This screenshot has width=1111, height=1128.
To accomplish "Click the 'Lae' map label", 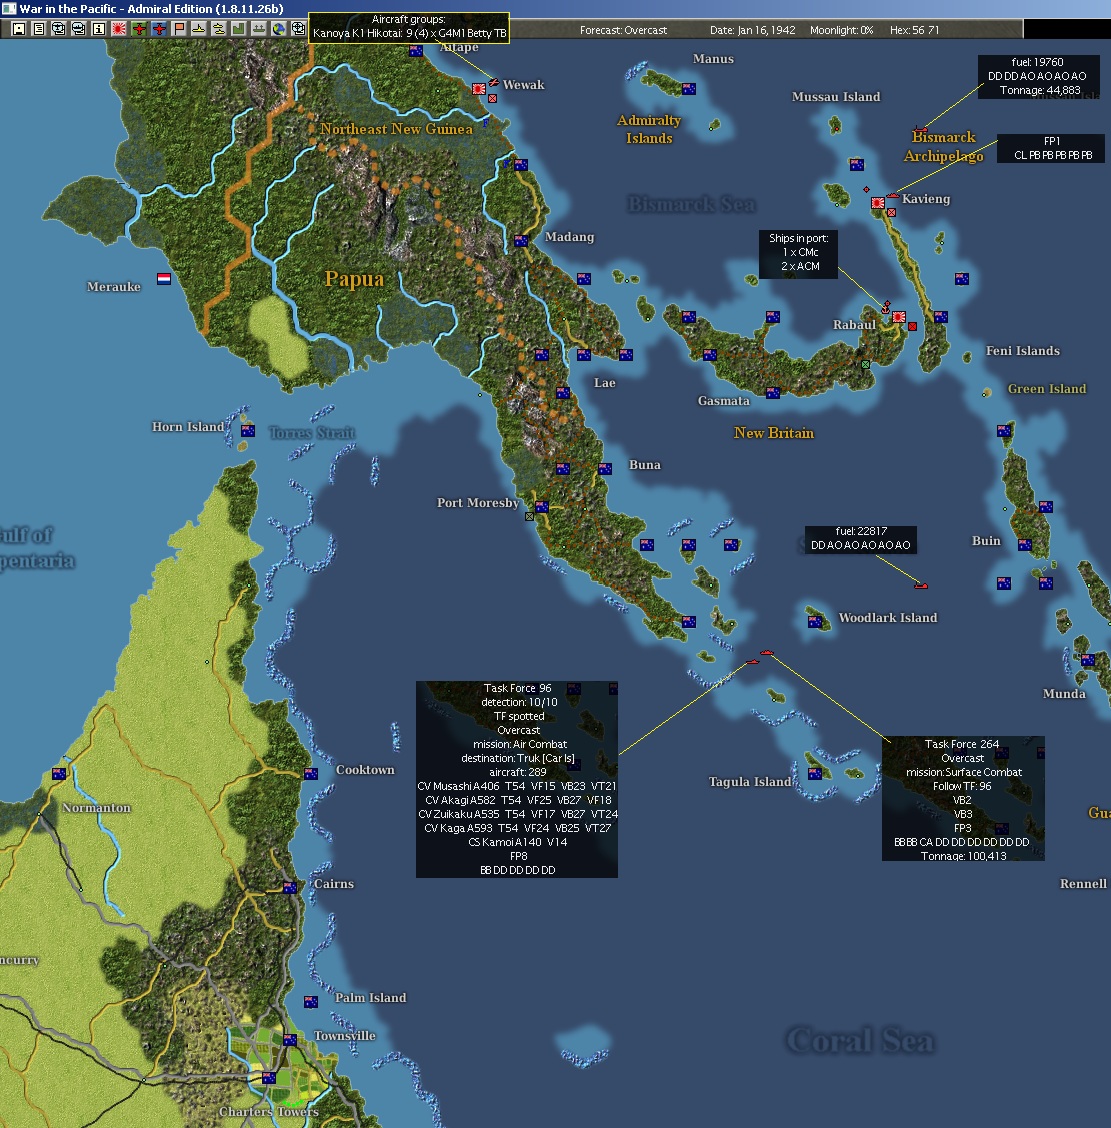I will (x=604, y=383).
